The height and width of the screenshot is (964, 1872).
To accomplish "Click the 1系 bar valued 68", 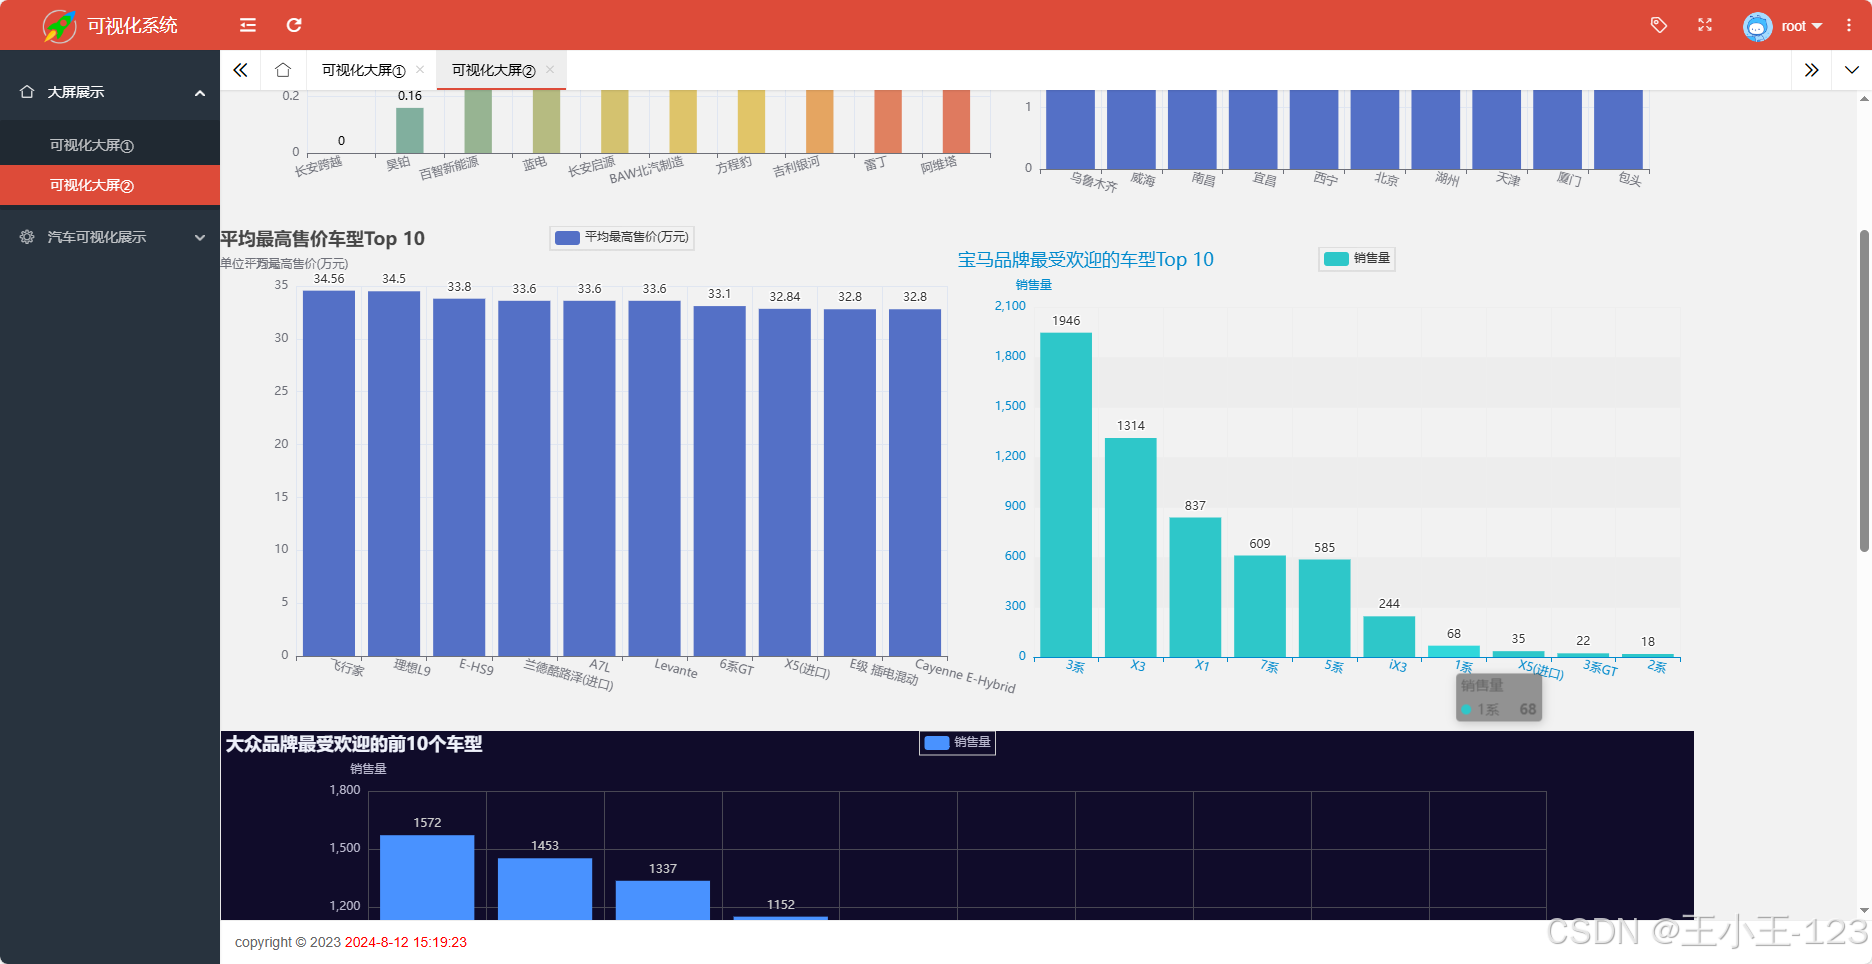I will click(x=1454, y=651).
